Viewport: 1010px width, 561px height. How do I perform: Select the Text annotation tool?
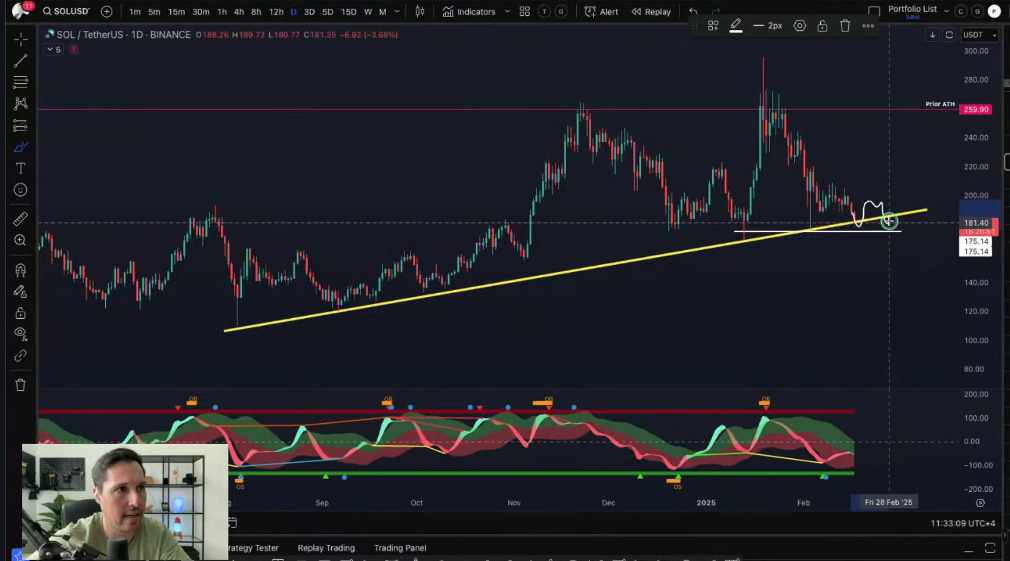[21, 168]
